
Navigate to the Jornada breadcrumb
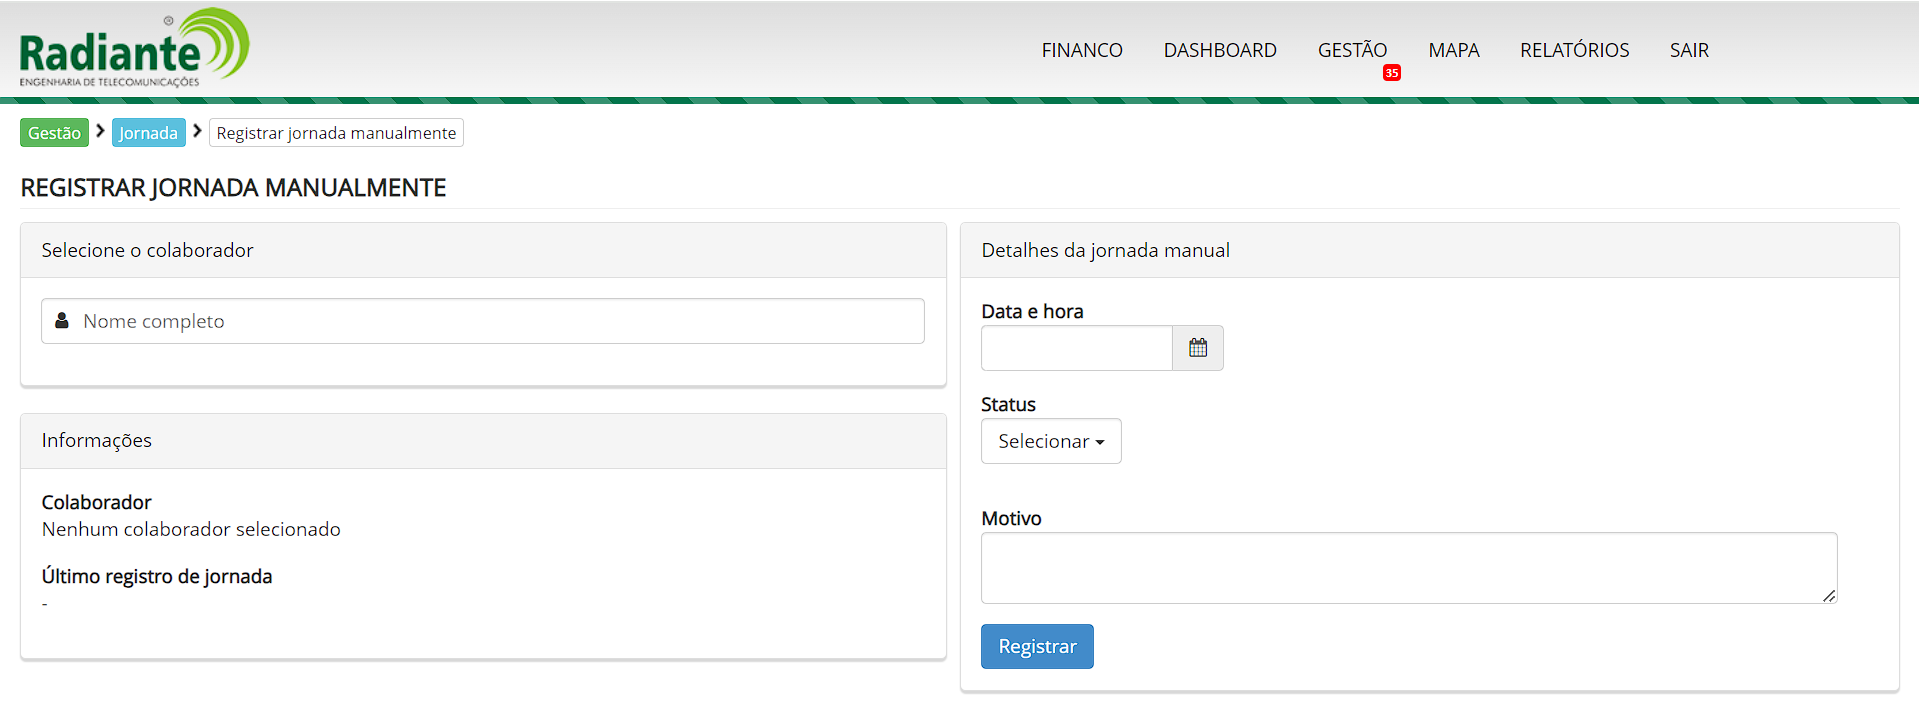click(x=148, y=133)
